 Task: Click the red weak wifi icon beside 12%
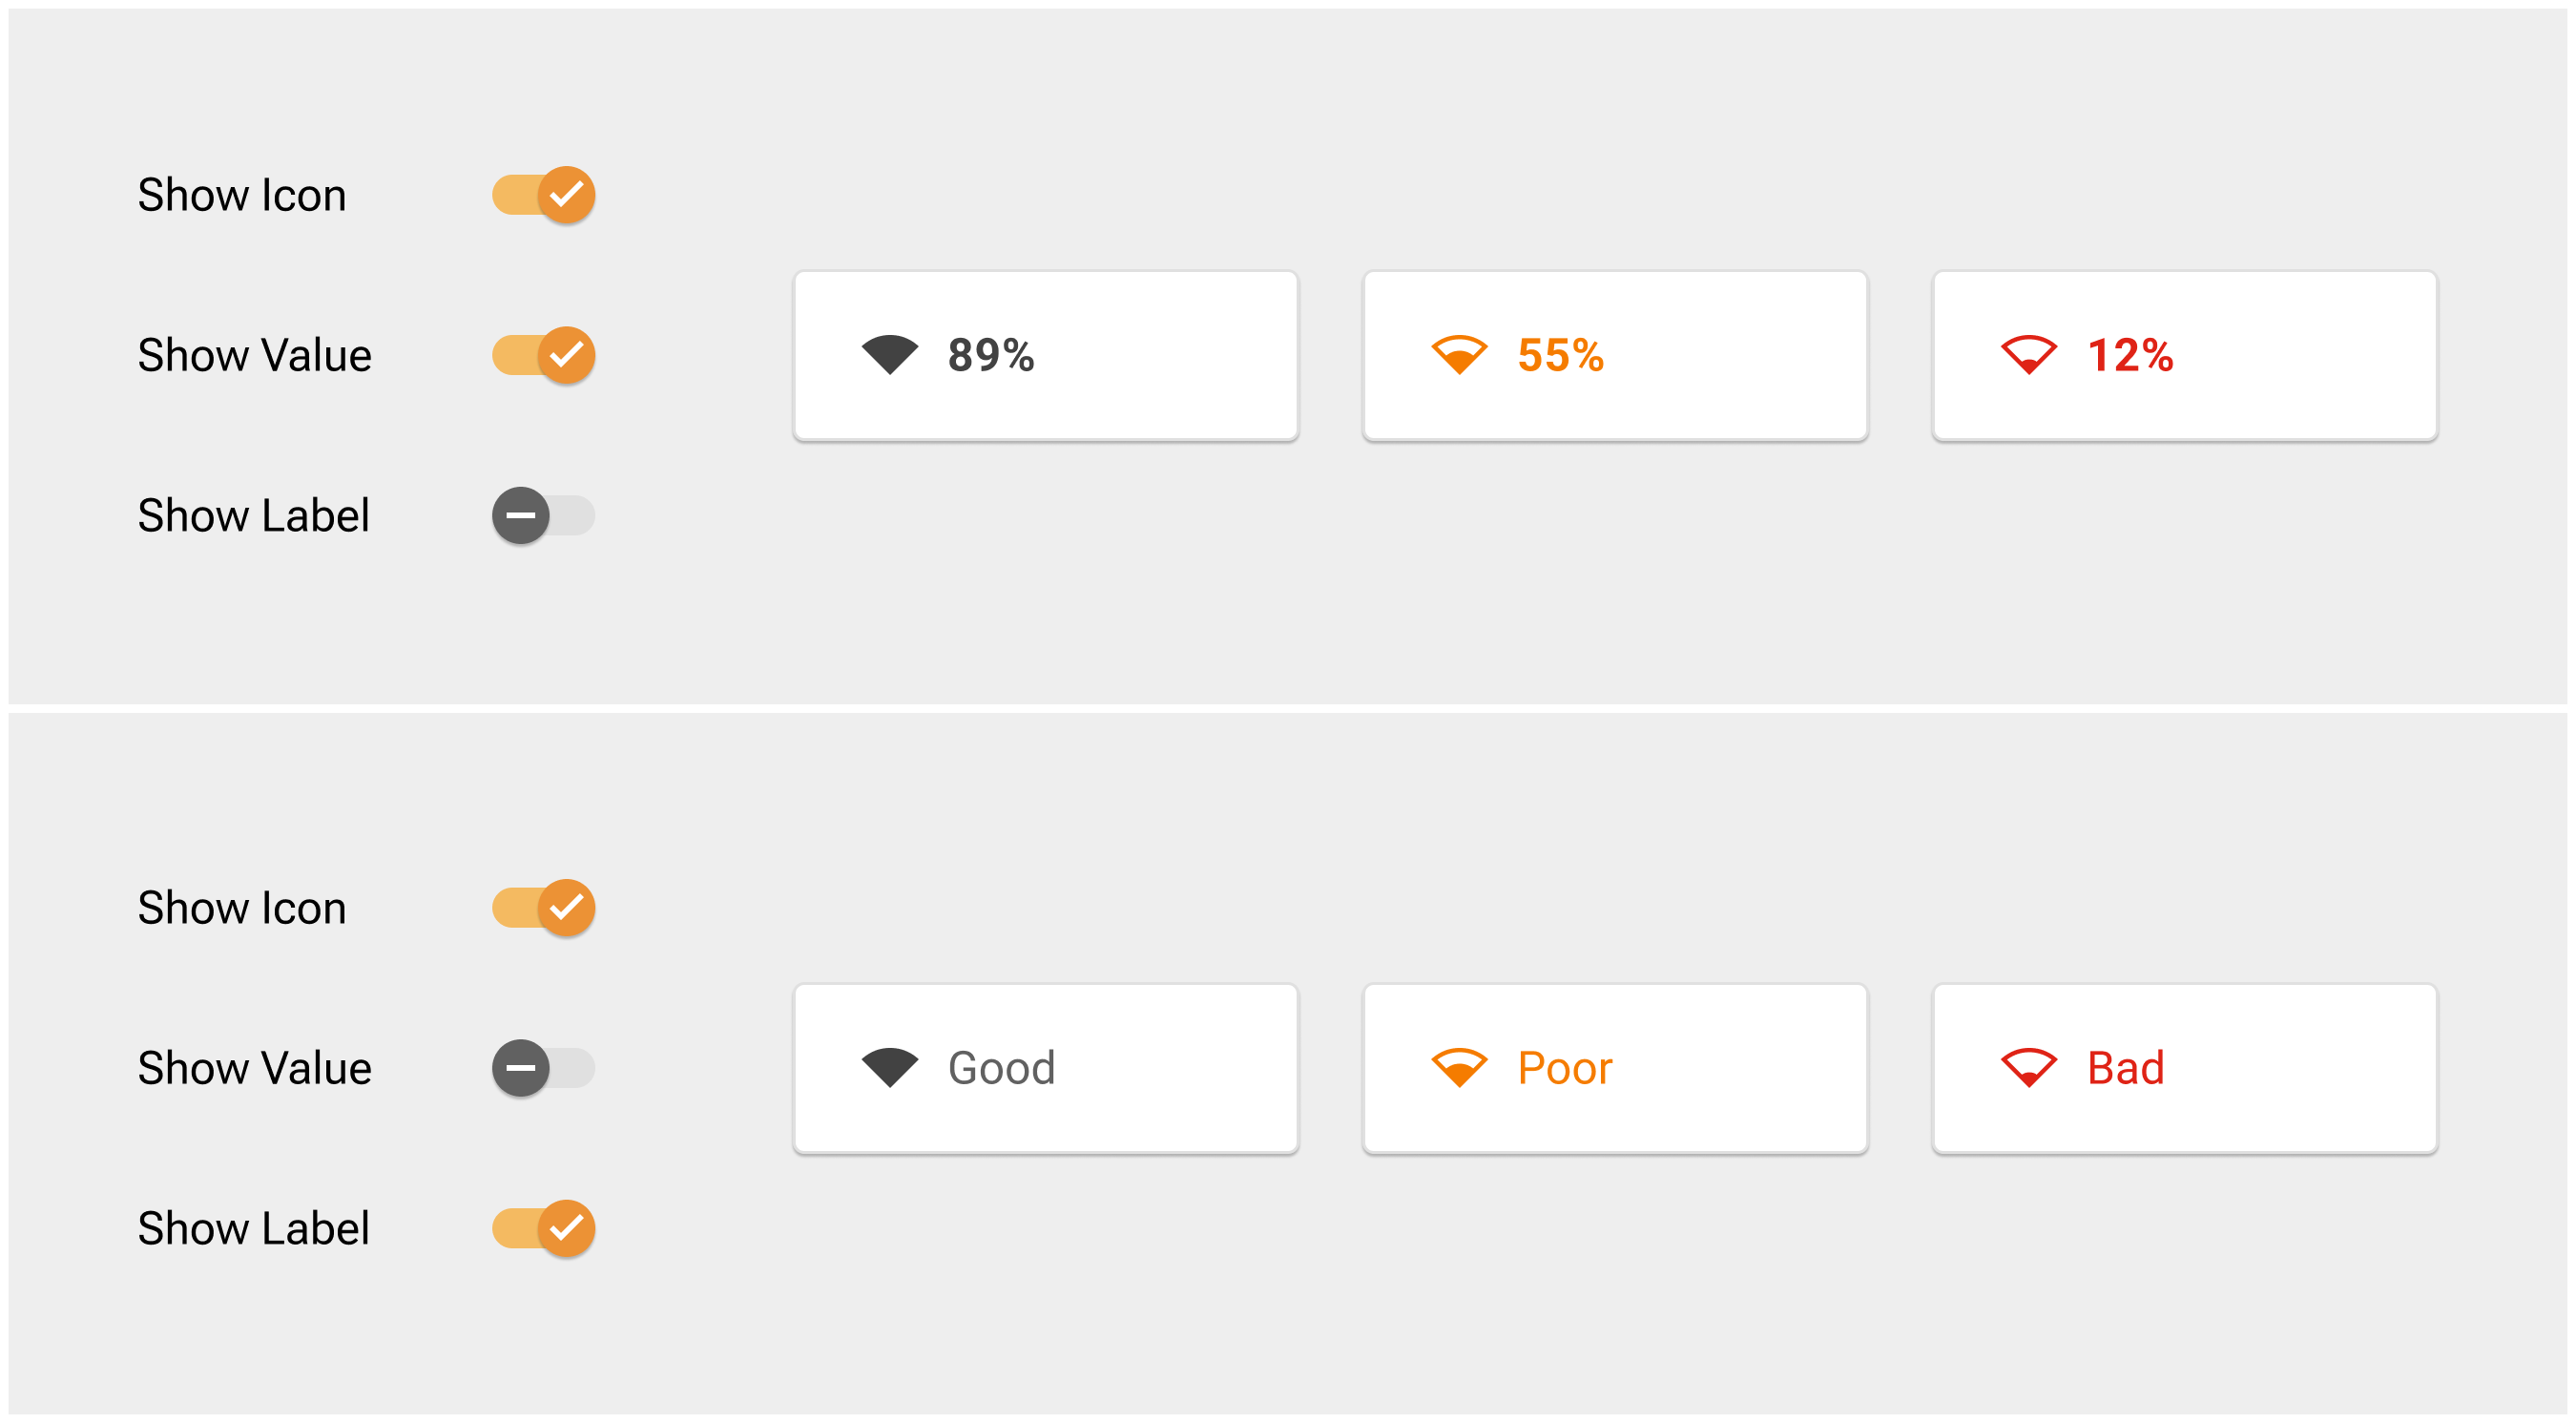coord(2028,355)
